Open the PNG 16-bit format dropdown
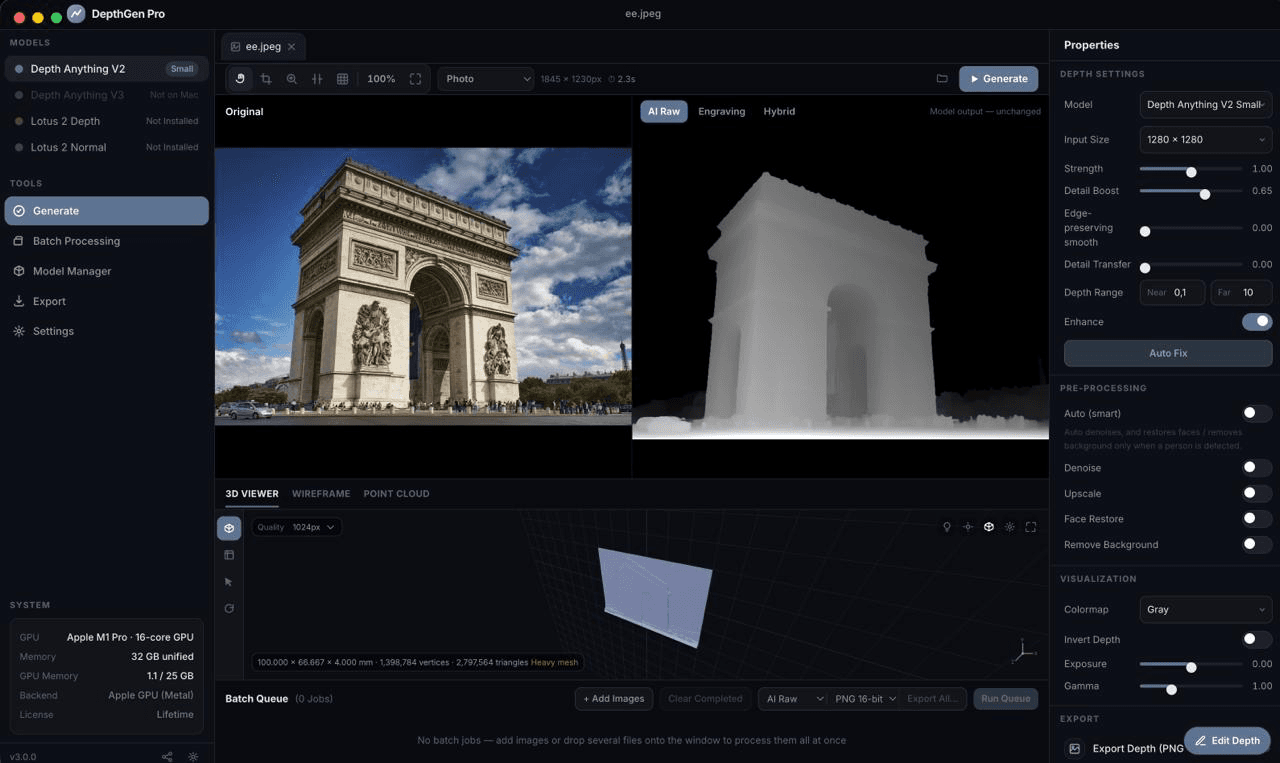This screenshot has height=763, width=1280. pos(863,699)
